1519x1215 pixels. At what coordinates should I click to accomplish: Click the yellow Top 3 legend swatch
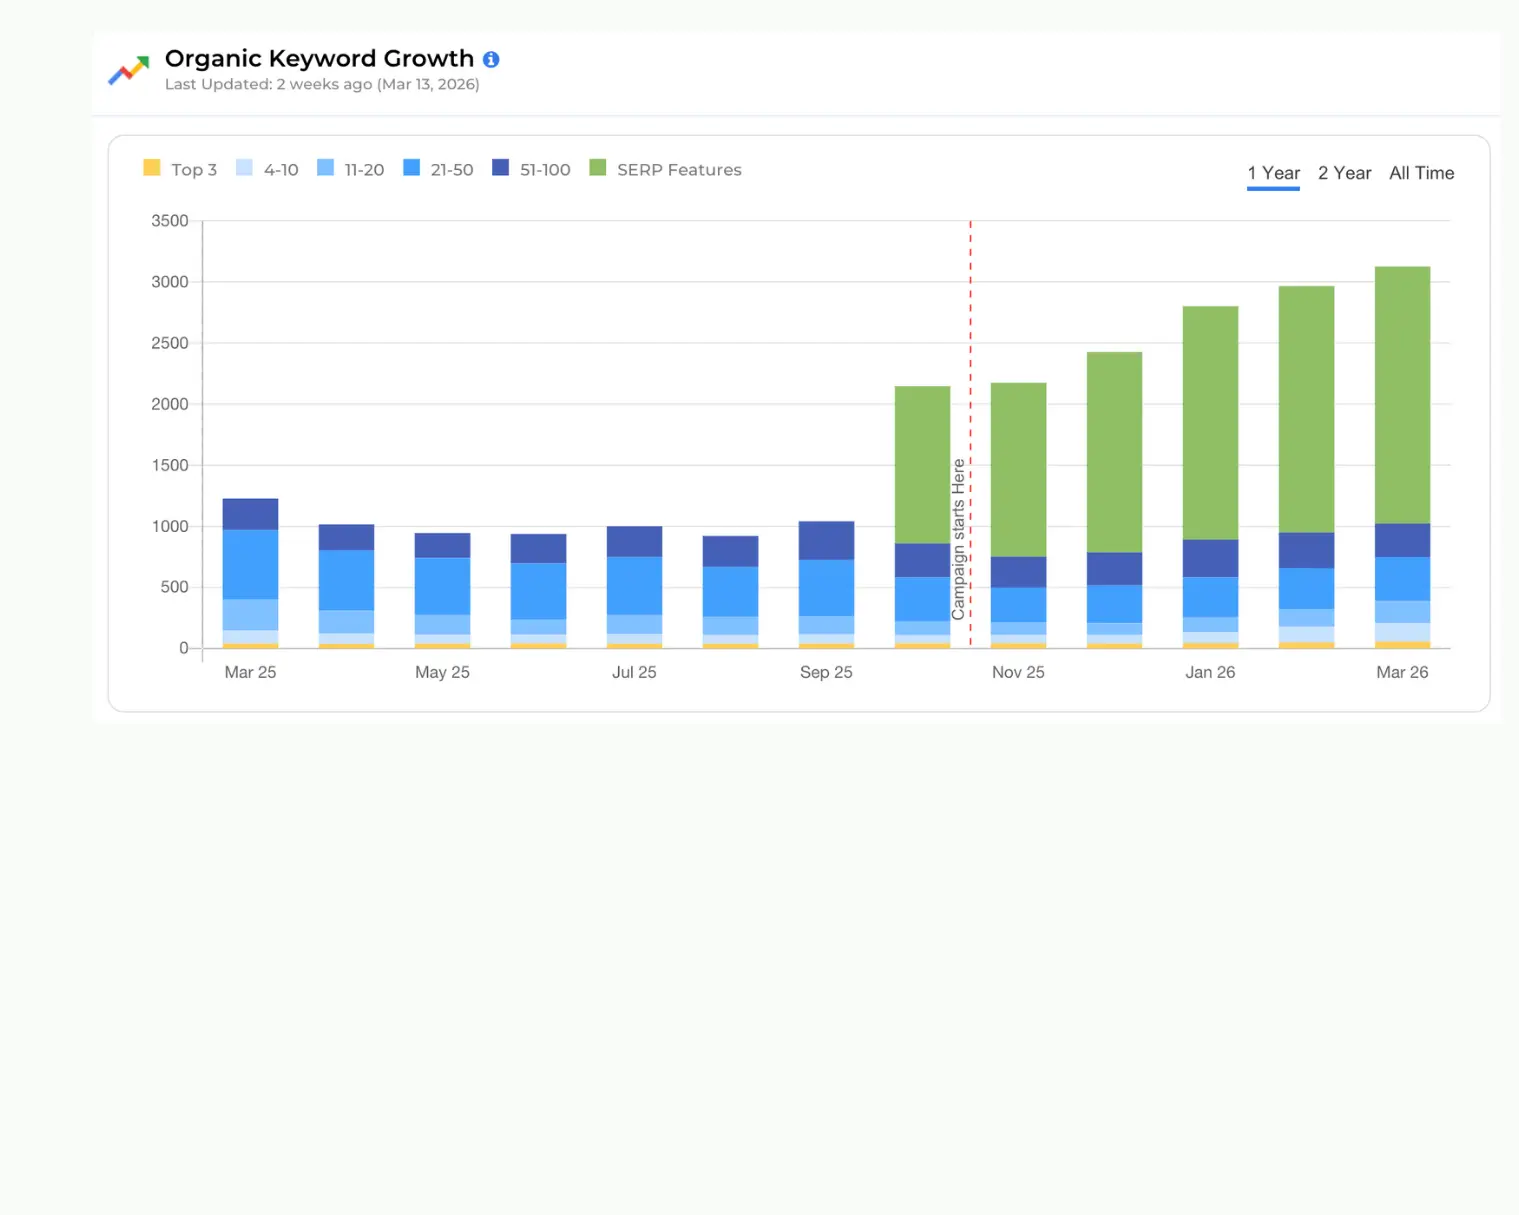pyautogui.click(x=151, y=168)
